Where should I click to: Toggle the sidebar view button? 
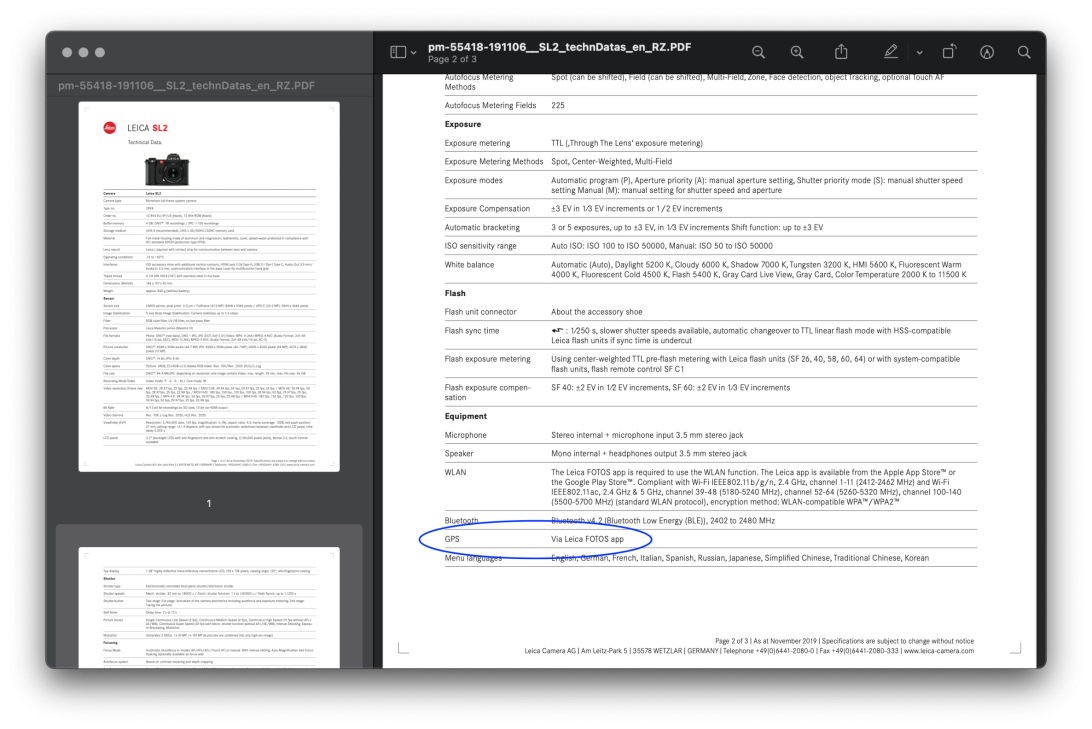(398, 52)
